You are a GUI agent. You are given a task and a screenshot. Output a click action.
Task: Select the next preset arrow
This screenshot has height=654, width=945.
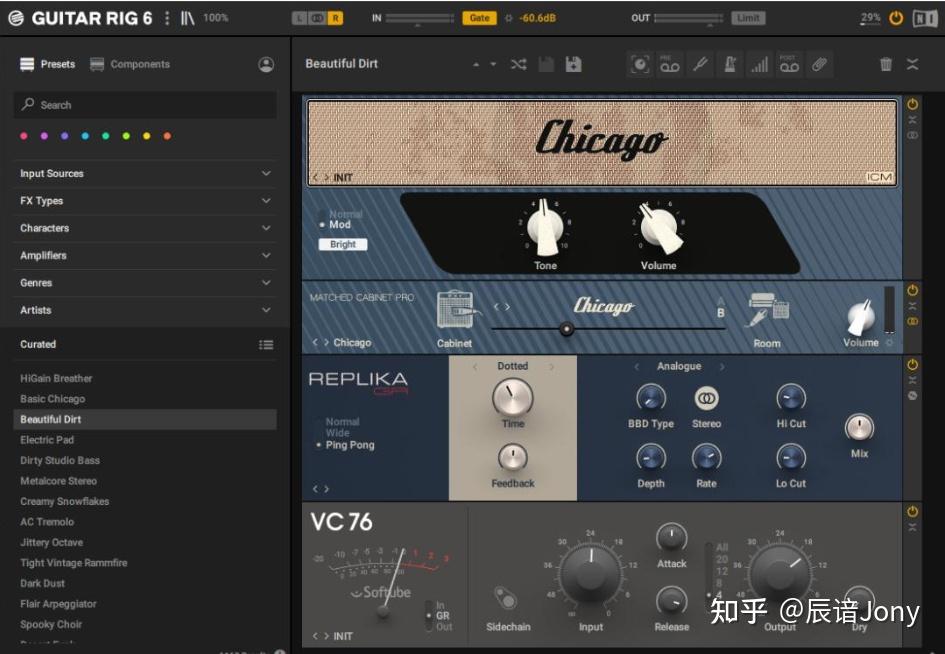[x=493, y=64]
